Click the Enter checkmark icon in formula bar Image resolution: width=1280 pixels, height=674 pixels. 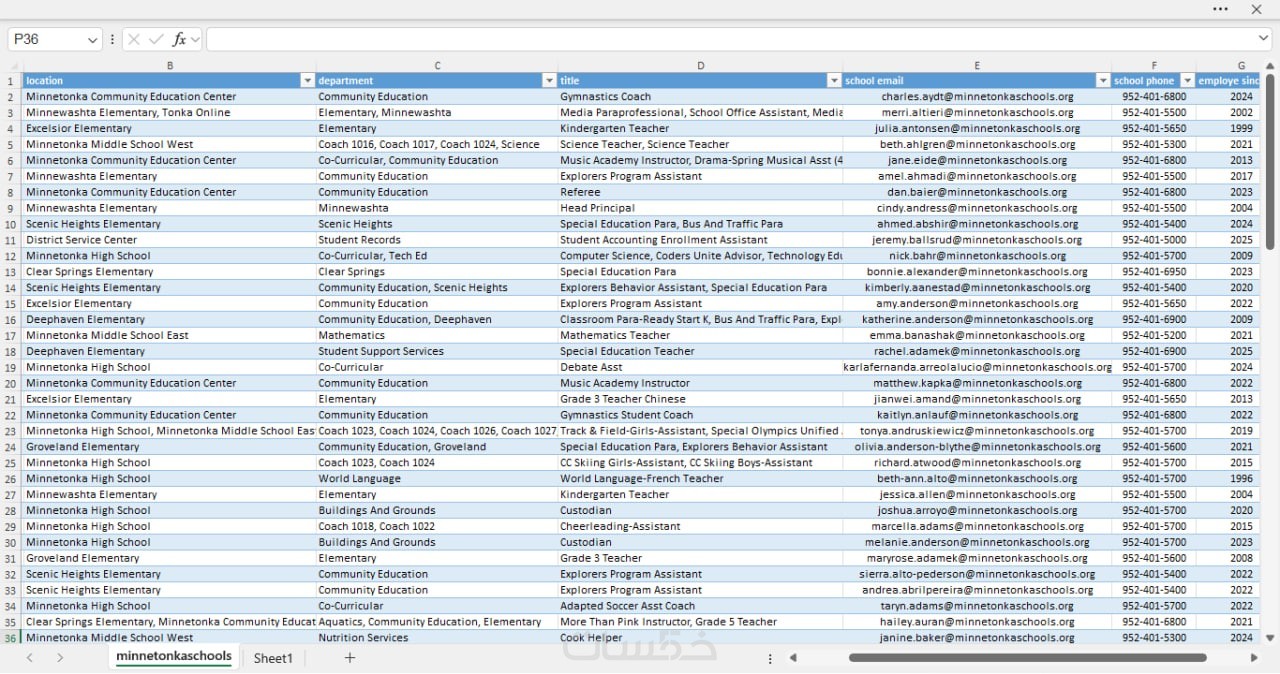[x=156, y=39]
